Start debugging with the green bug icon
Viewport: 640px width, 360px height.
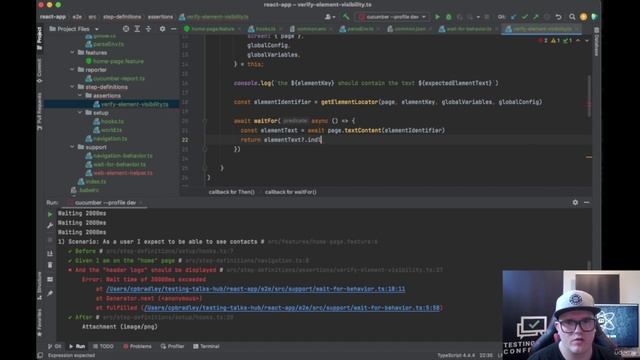449,17
